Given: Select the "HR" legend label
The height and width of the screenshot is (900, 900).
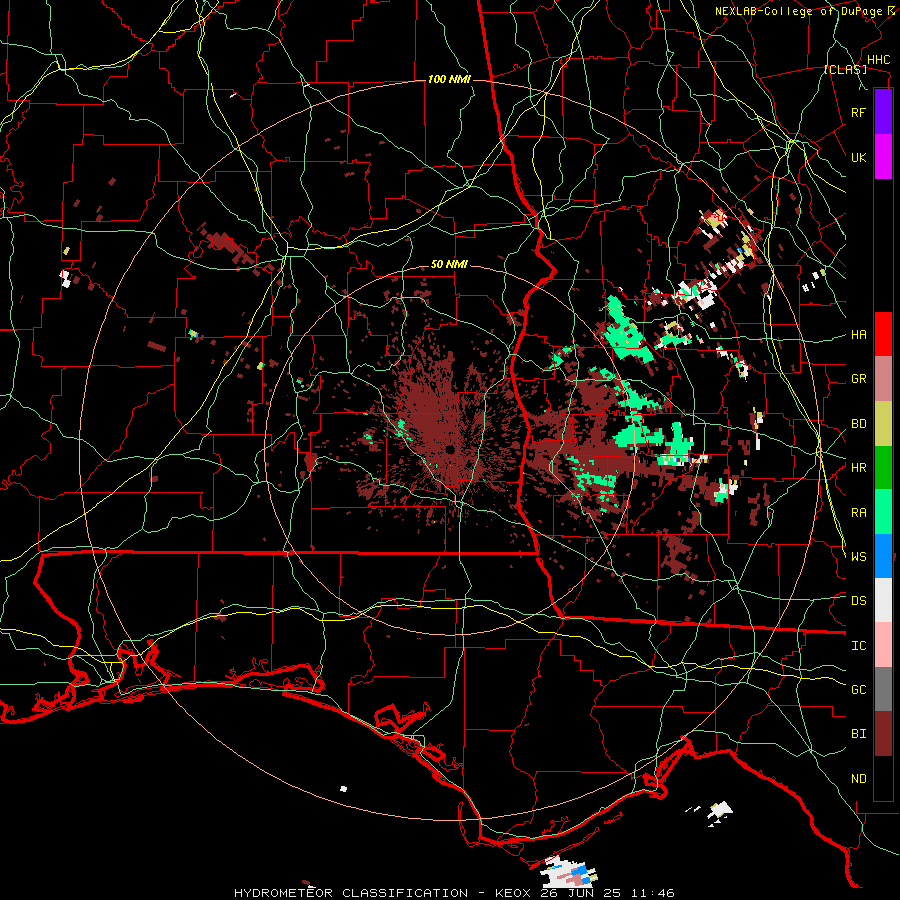Looking at the screenshot, I should [858, 468].
